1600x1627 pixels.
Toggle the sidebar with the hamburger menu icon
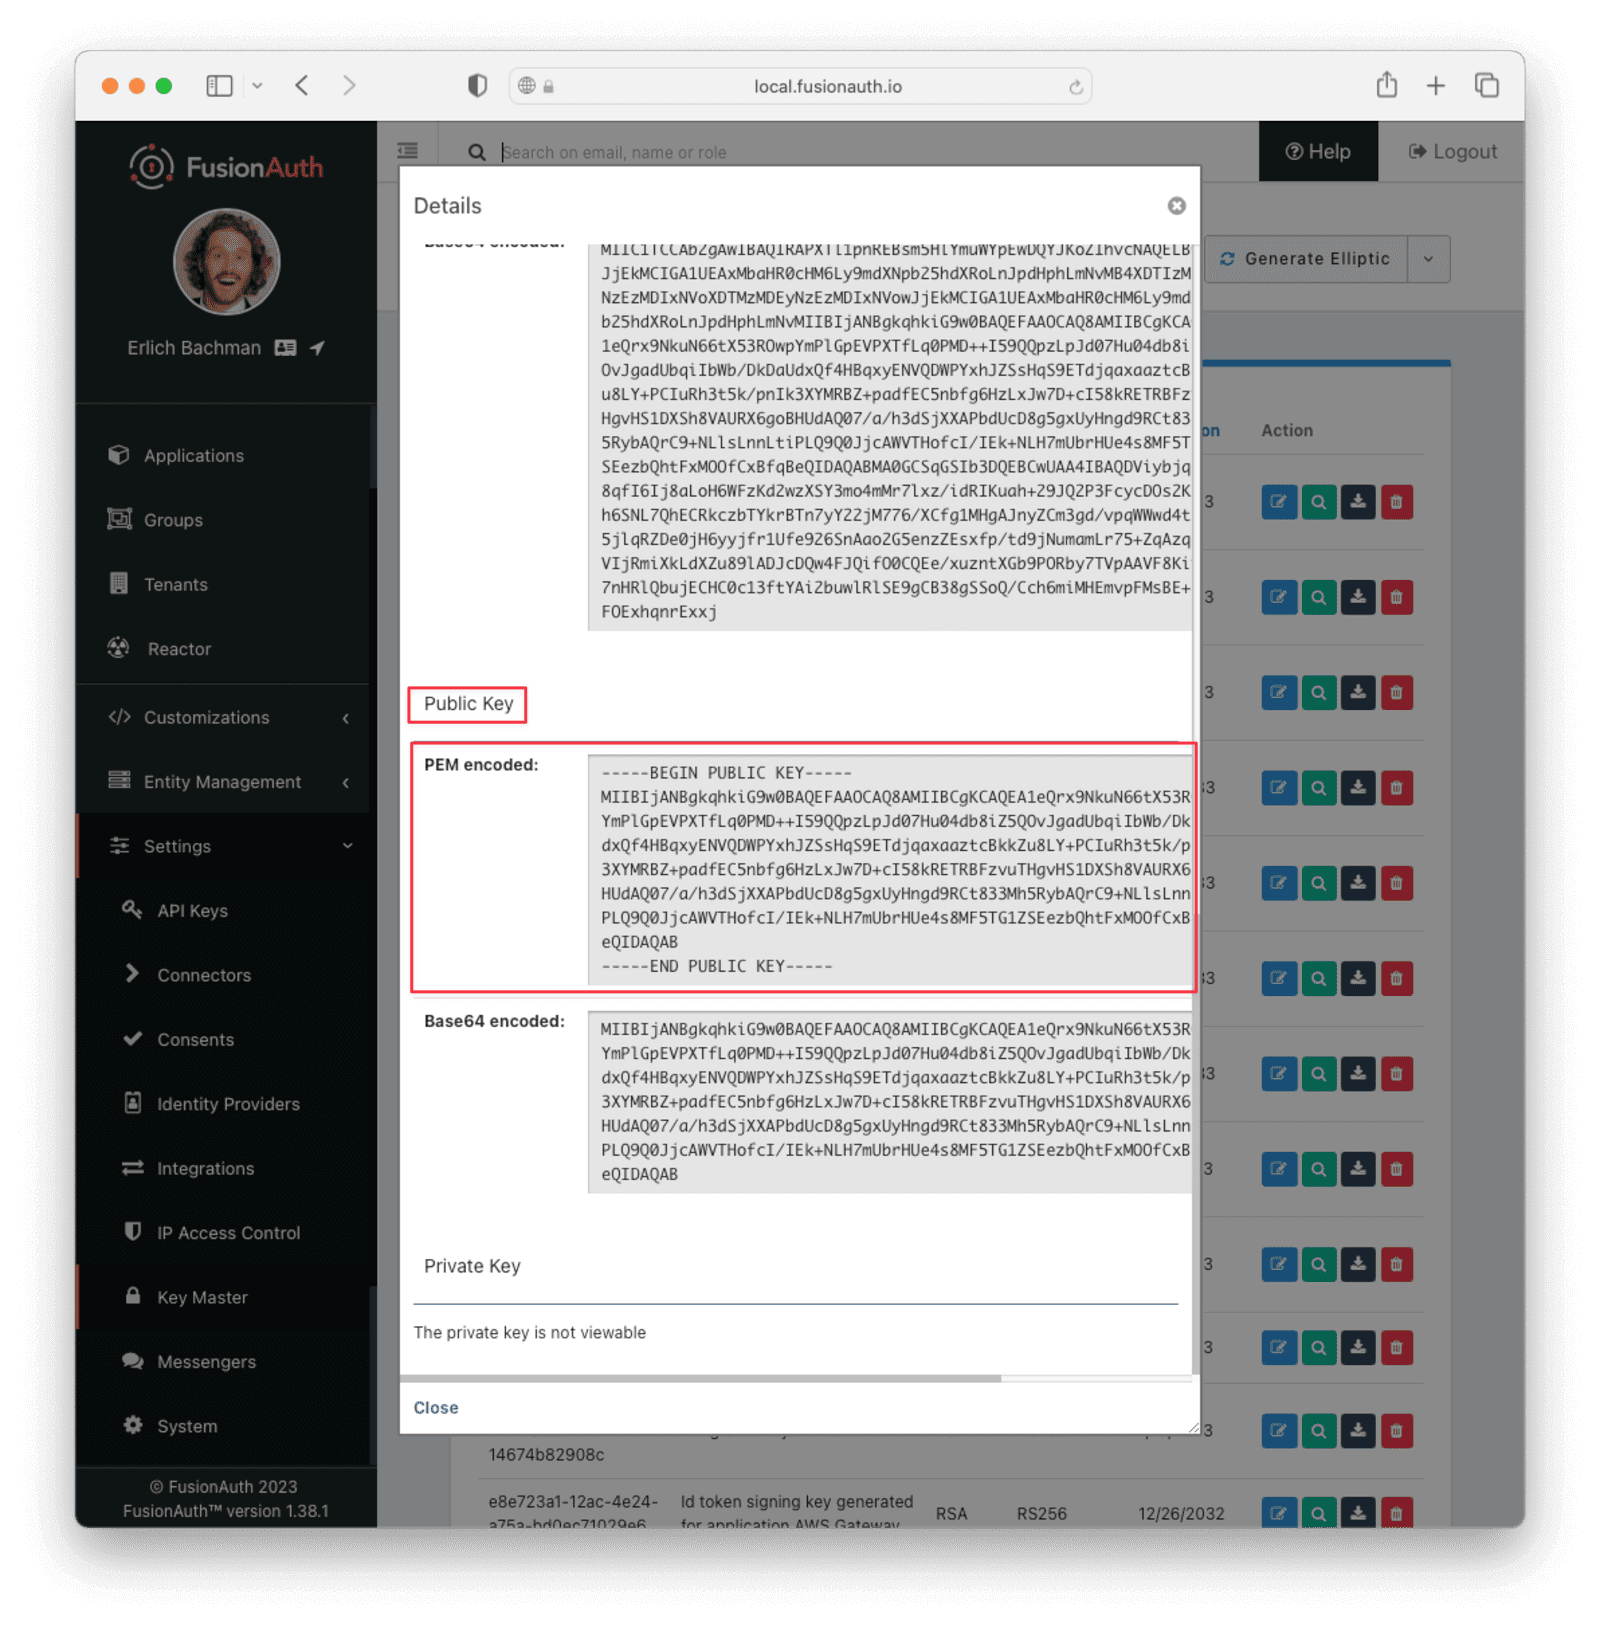[x=408, y=151]
